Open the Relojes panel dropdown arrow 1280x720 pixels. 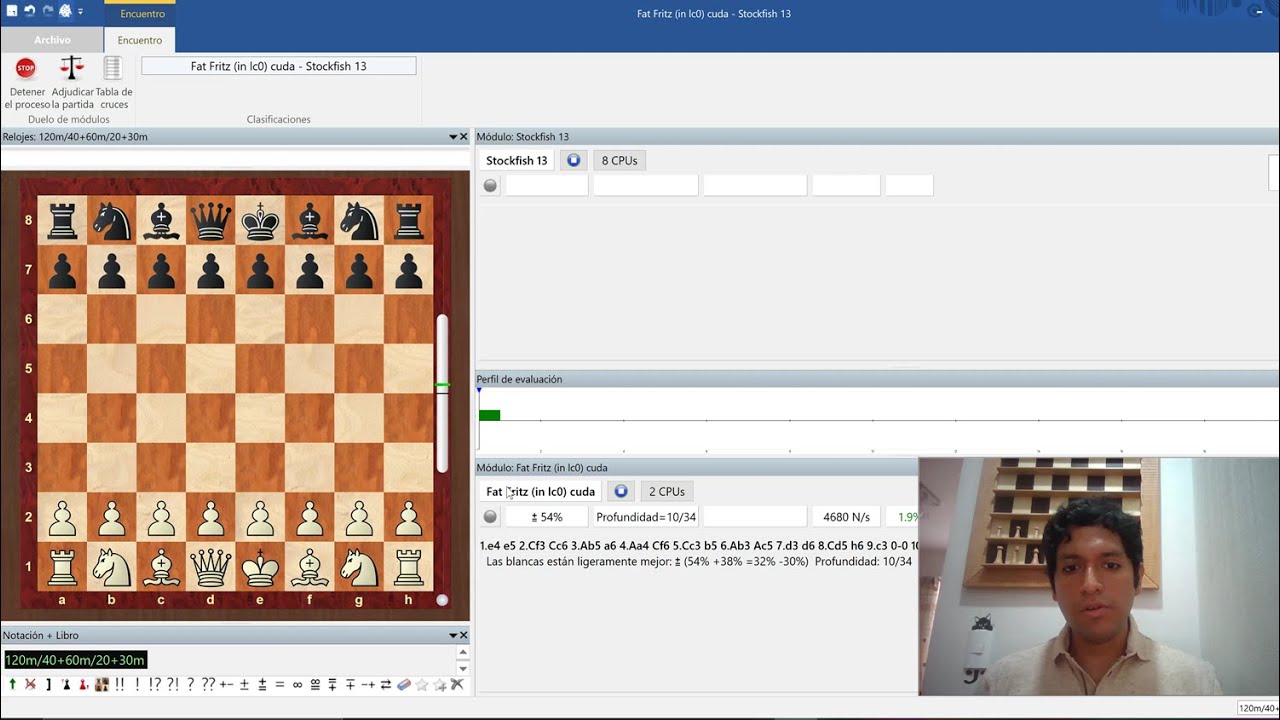click(x=453, y=137)
